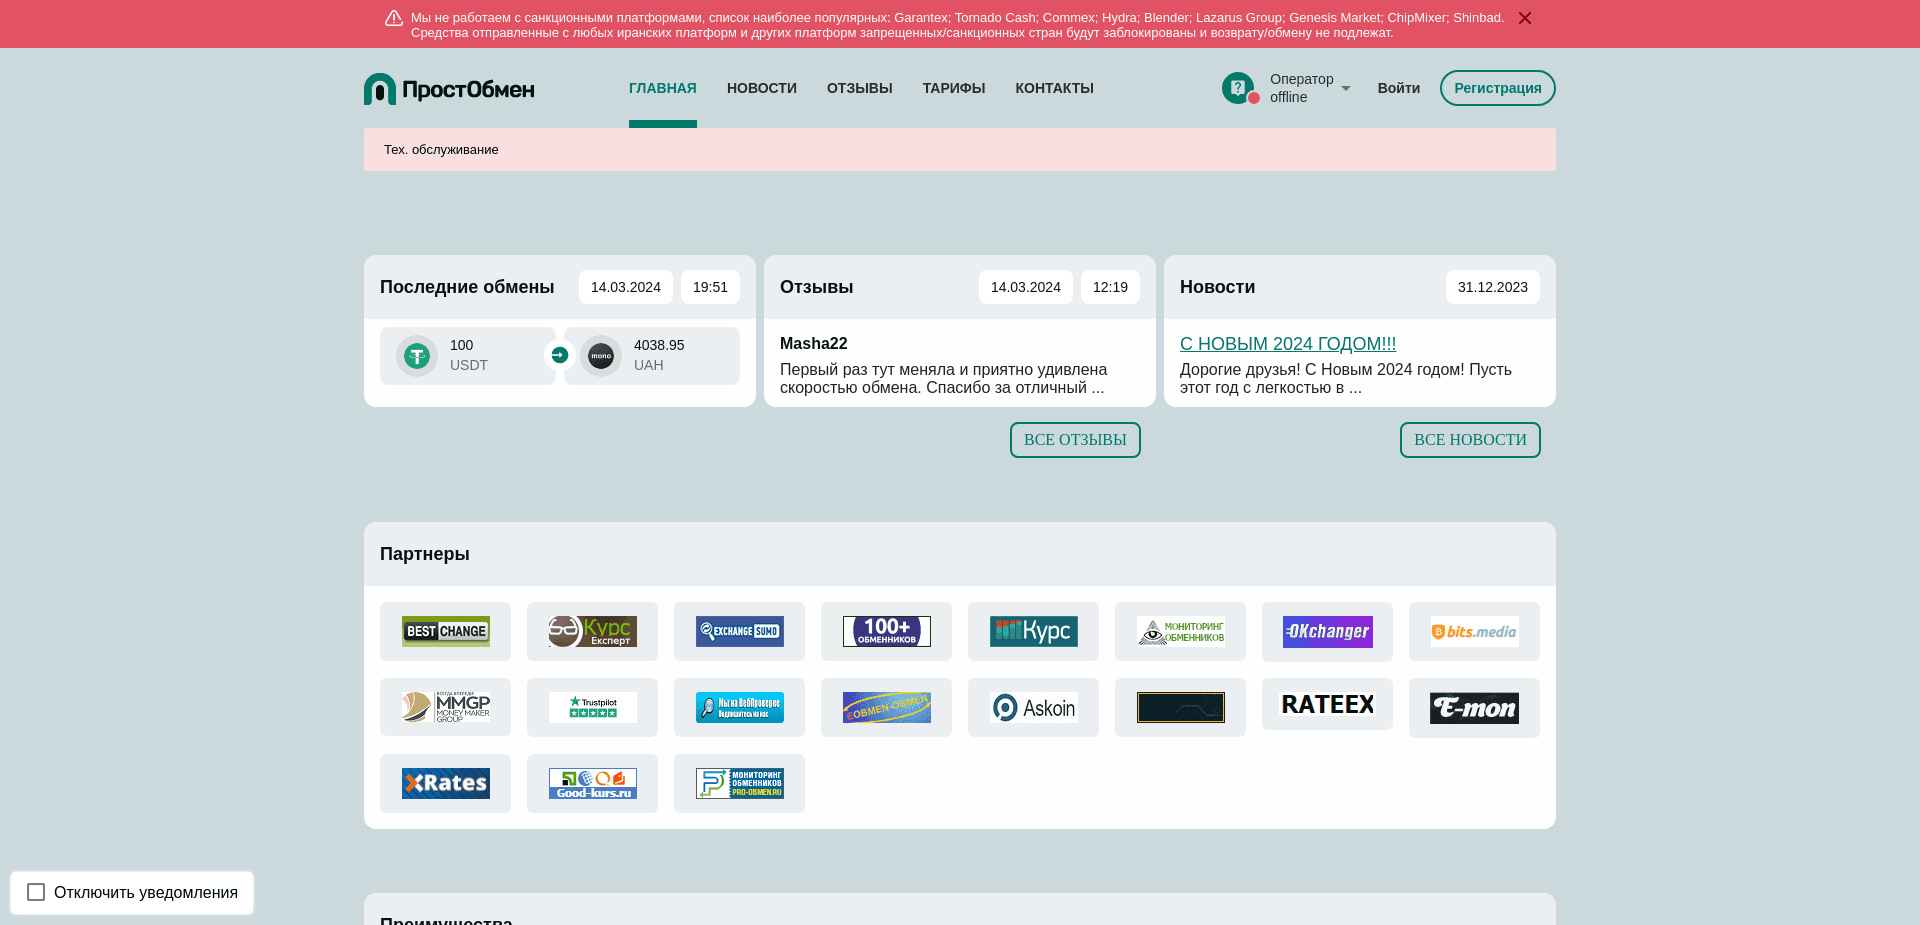Open the MMGP Money Maker Group logo

pos(445,707)
